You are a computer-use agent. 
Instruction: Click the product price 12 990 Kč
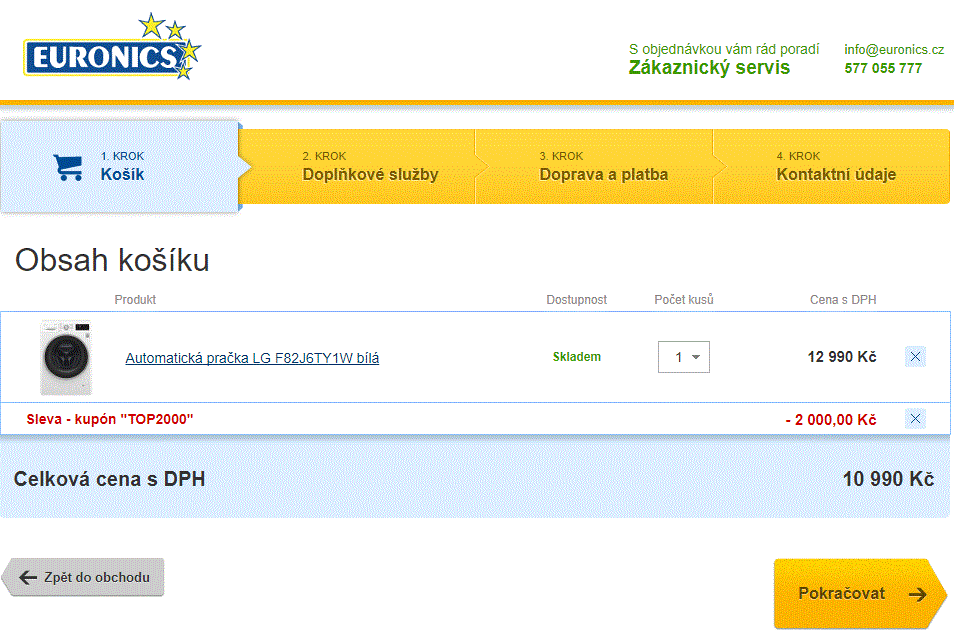pos(841,357)
